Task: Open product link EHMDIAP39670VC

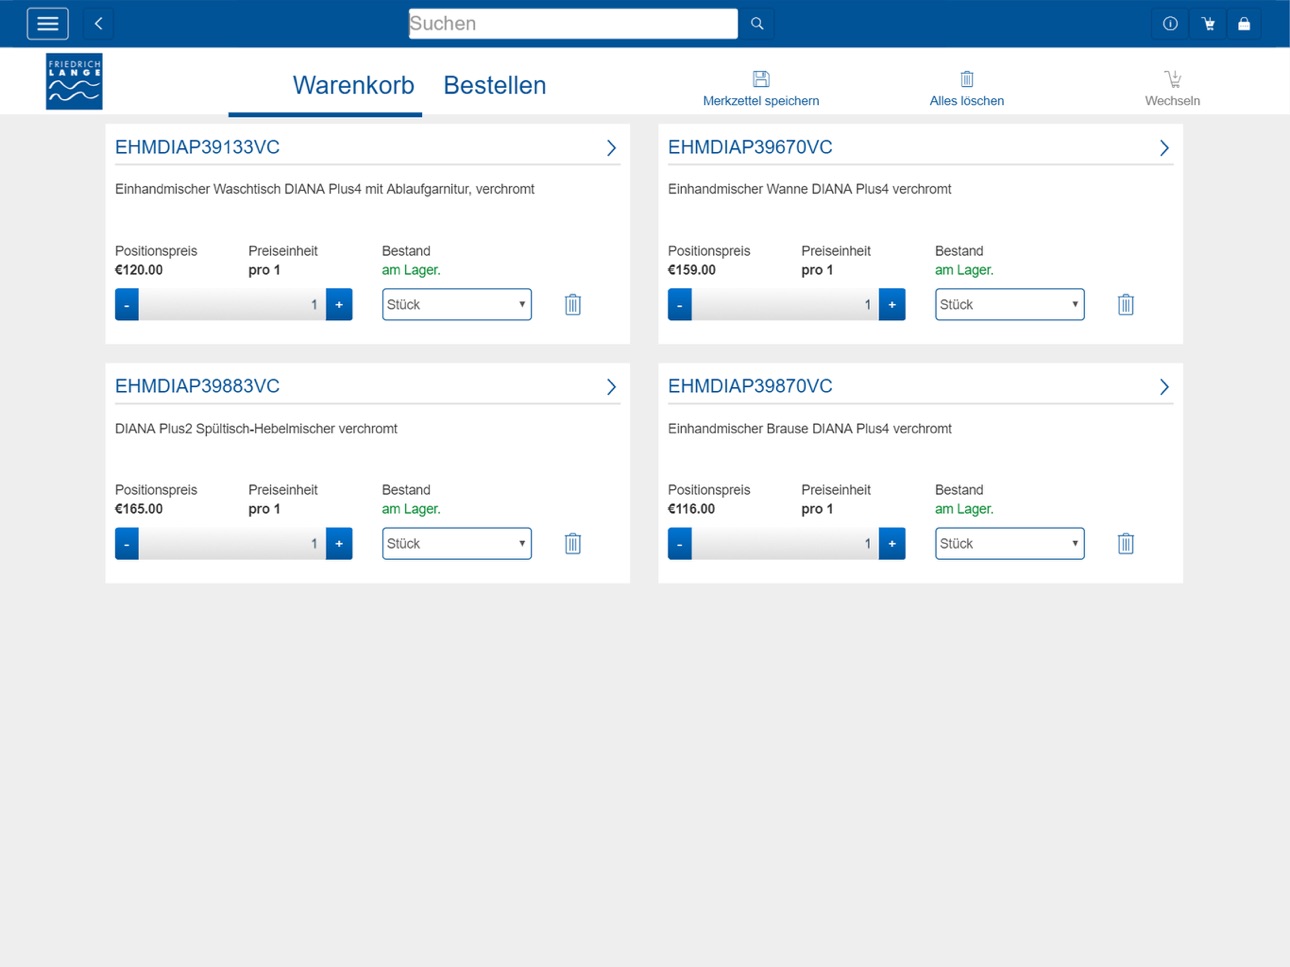Action: [750, 147]
